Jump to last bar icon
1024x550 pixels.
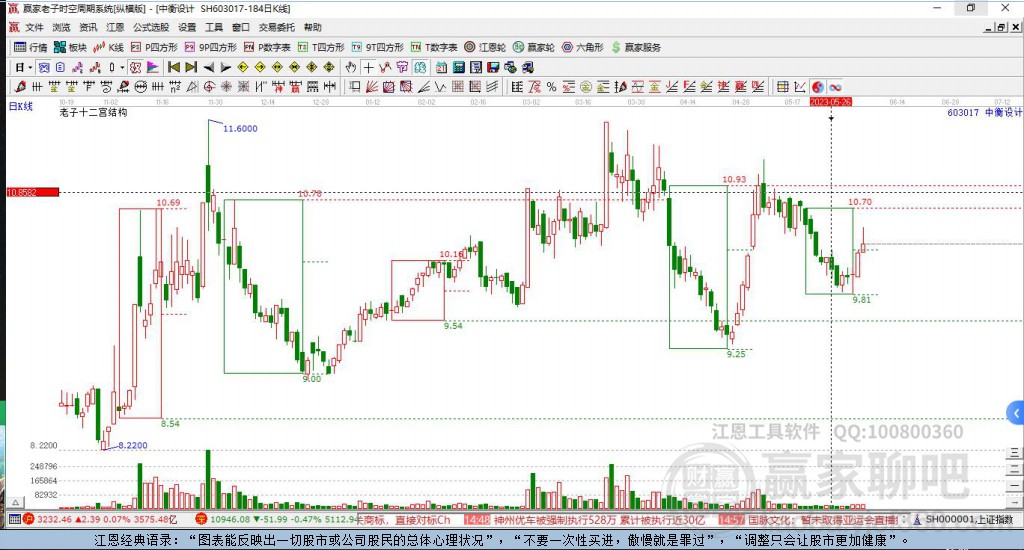pos(191,67)
